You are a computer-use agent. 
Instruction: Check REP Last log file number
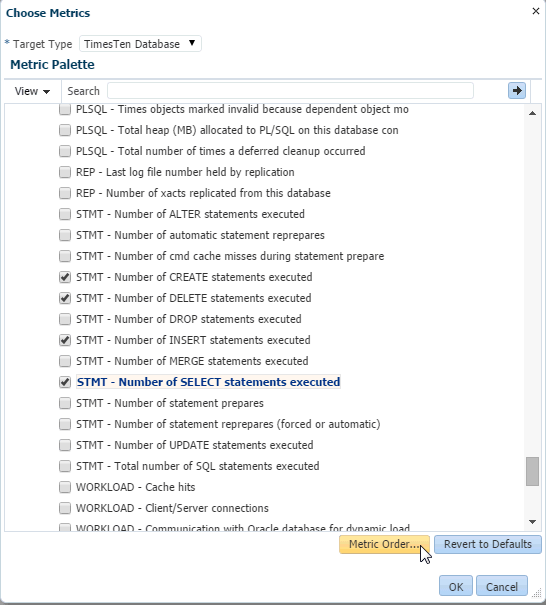pos(65,172)
